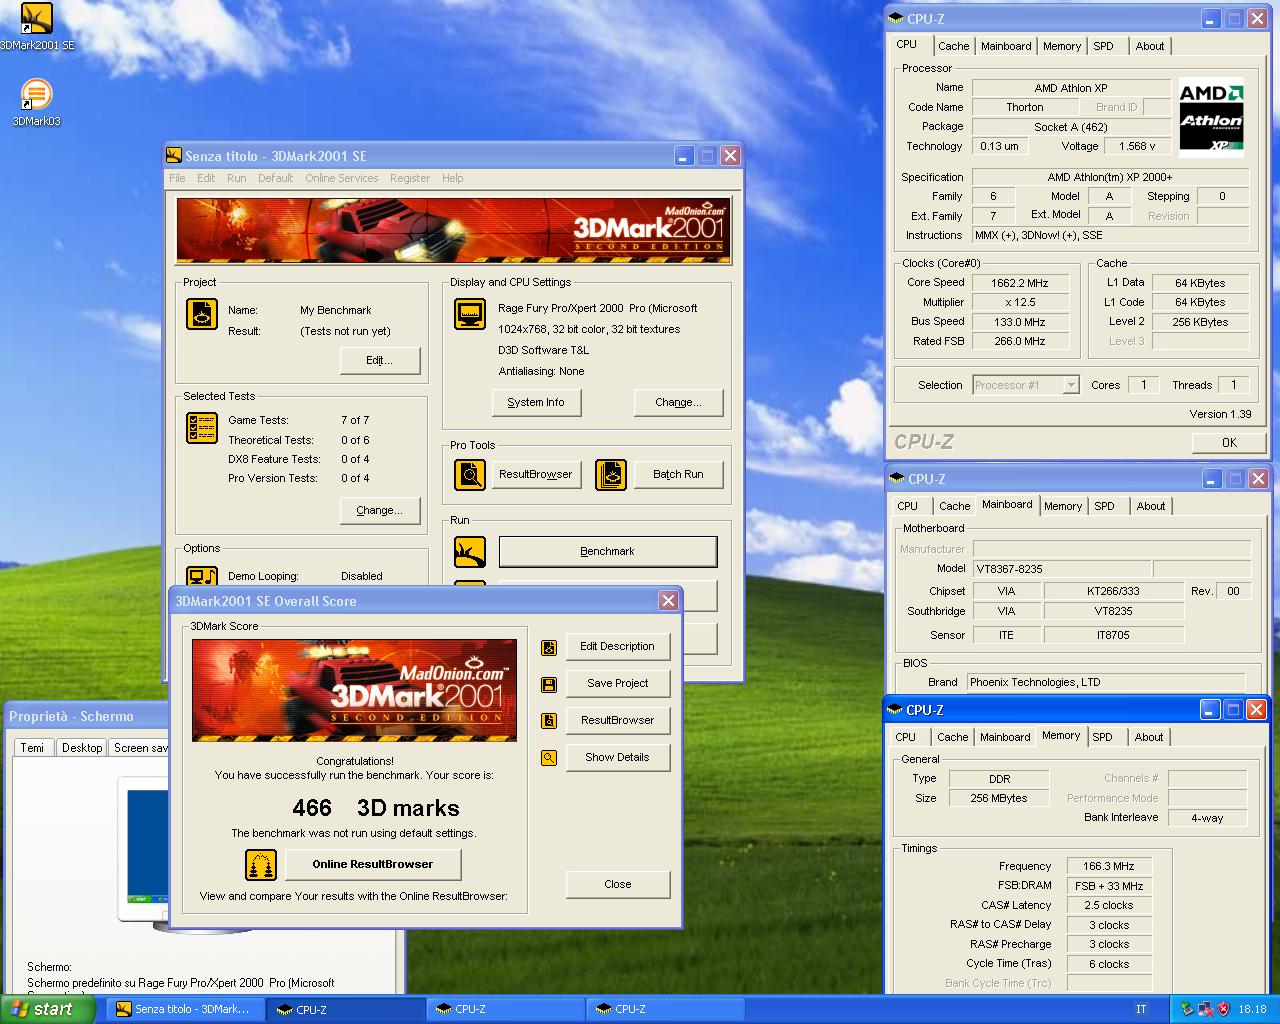The height and width of the screenshot is (1024, 1280).
Task: Click the Save Project button
Action: 617,684
